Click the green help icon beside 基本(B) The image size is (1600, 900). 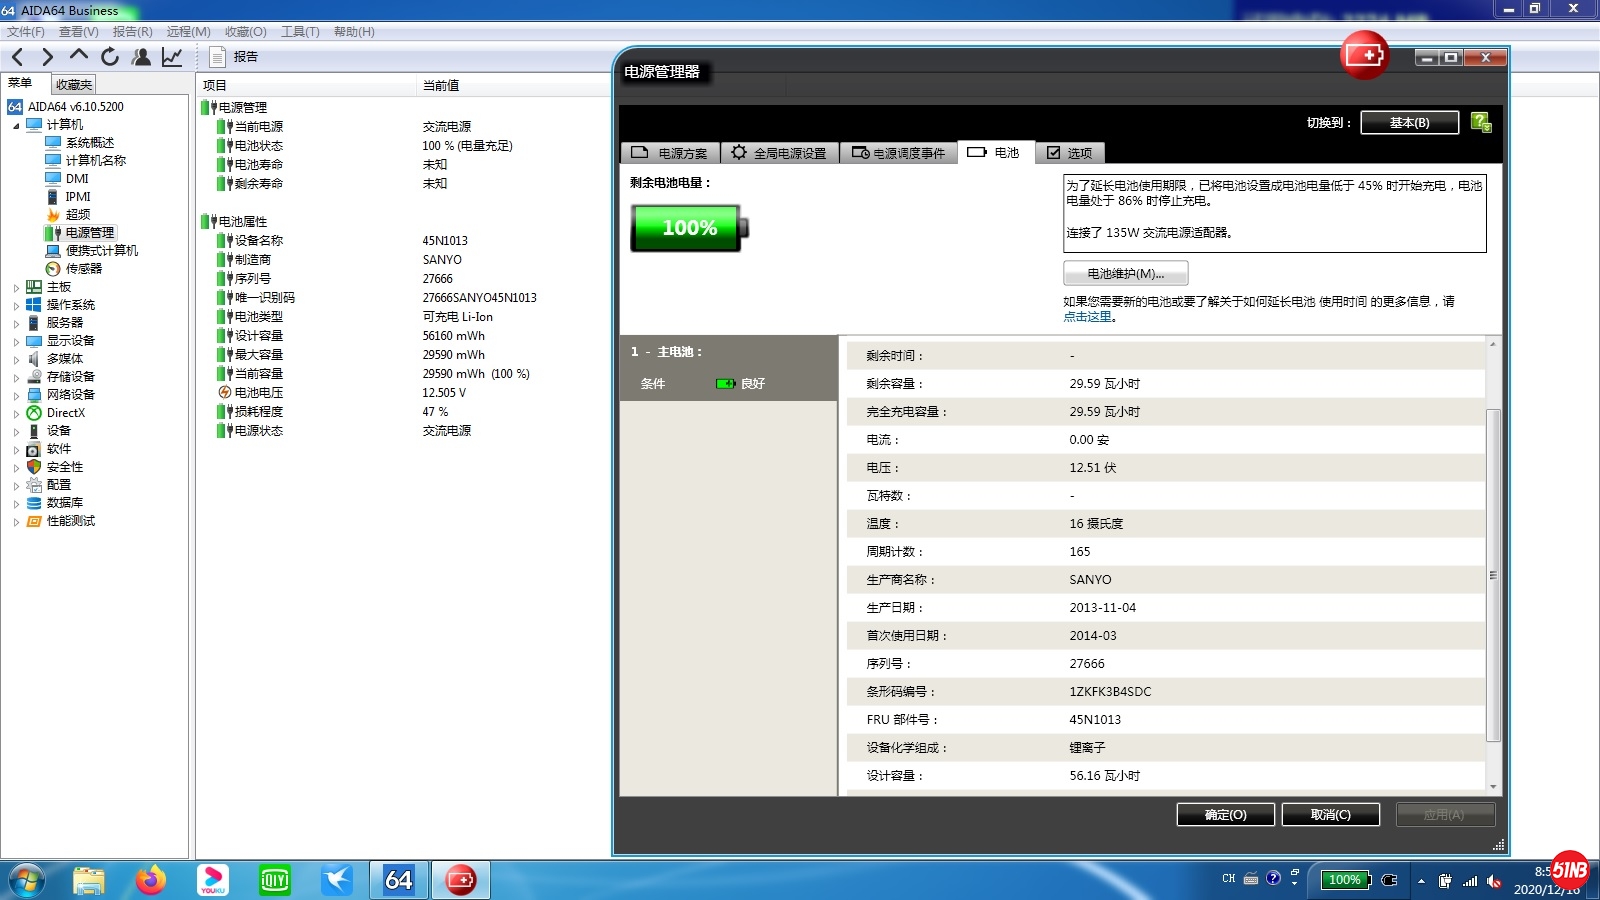pos(1481,123)
